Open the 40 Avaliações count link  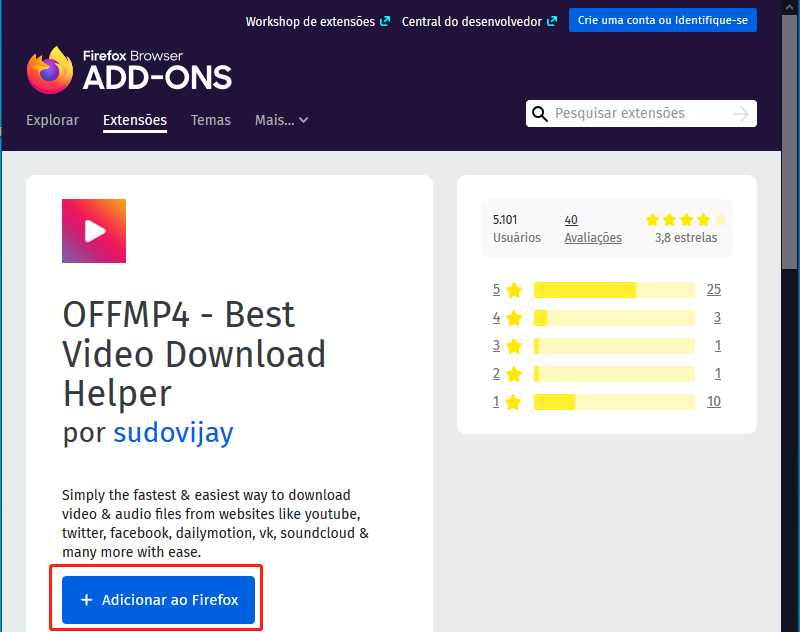(x=571, y=220)
